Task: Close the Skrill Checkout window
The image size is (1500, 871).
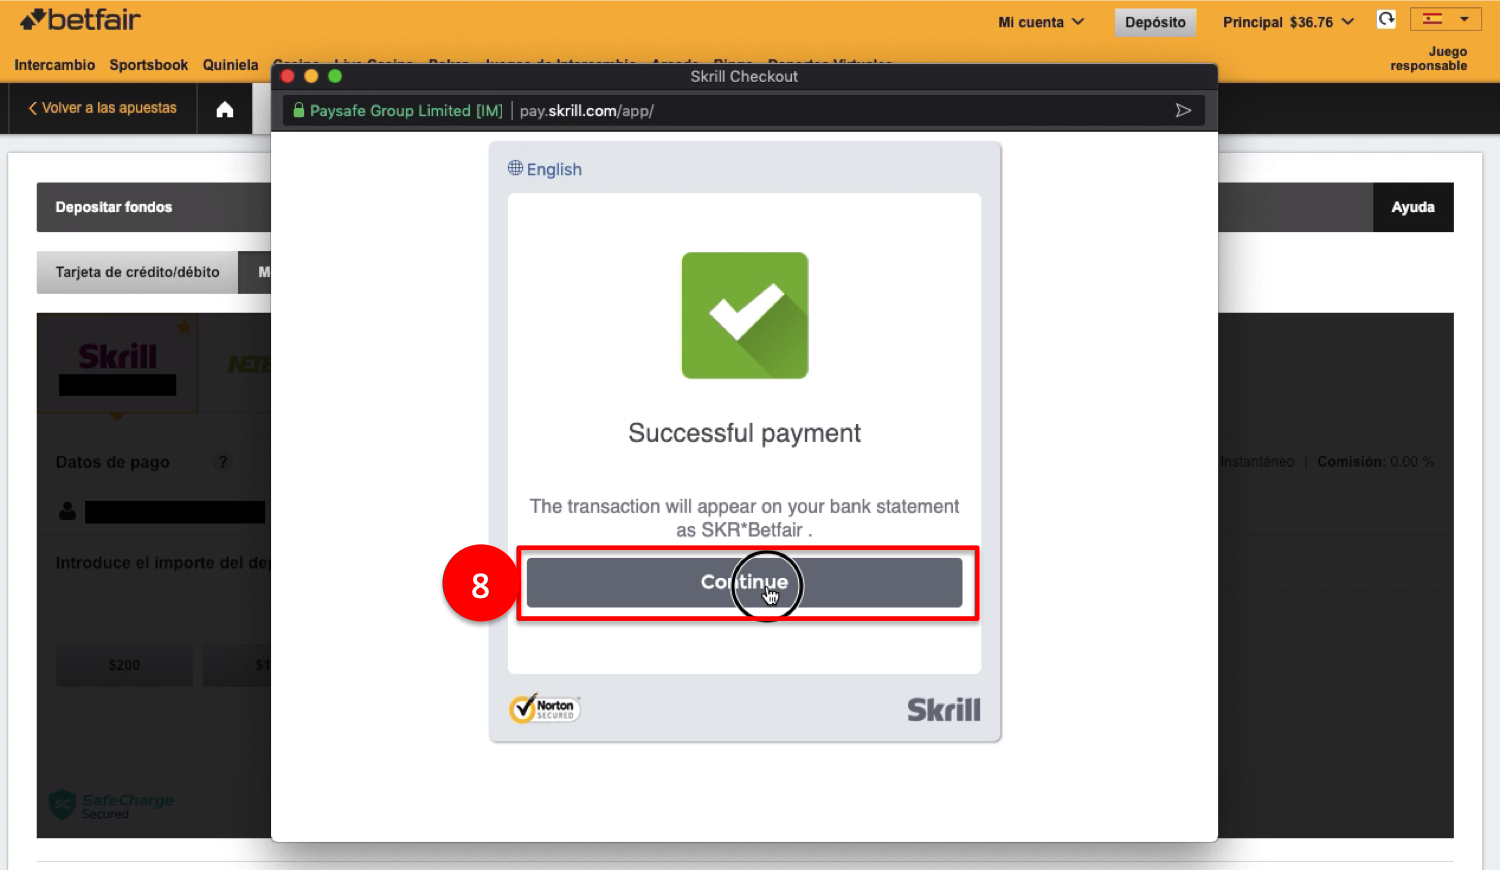Action: (x=288, y=76)
